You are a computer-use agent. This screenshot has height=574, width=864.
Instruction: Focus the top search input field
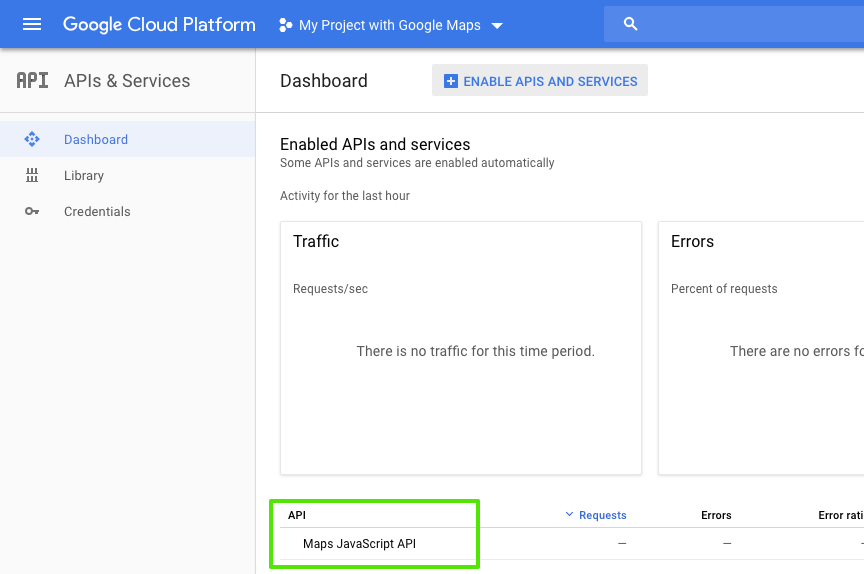(x=734, y=24)
